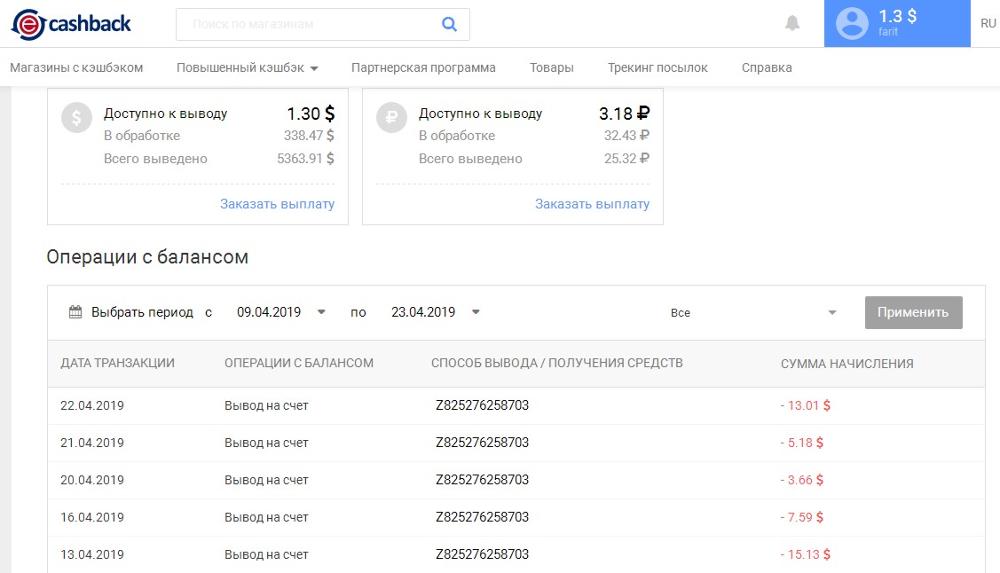Click Вывод на счет in 20.04.2019 row
This screenshot has width=1000, height=573.
point(267,480)
